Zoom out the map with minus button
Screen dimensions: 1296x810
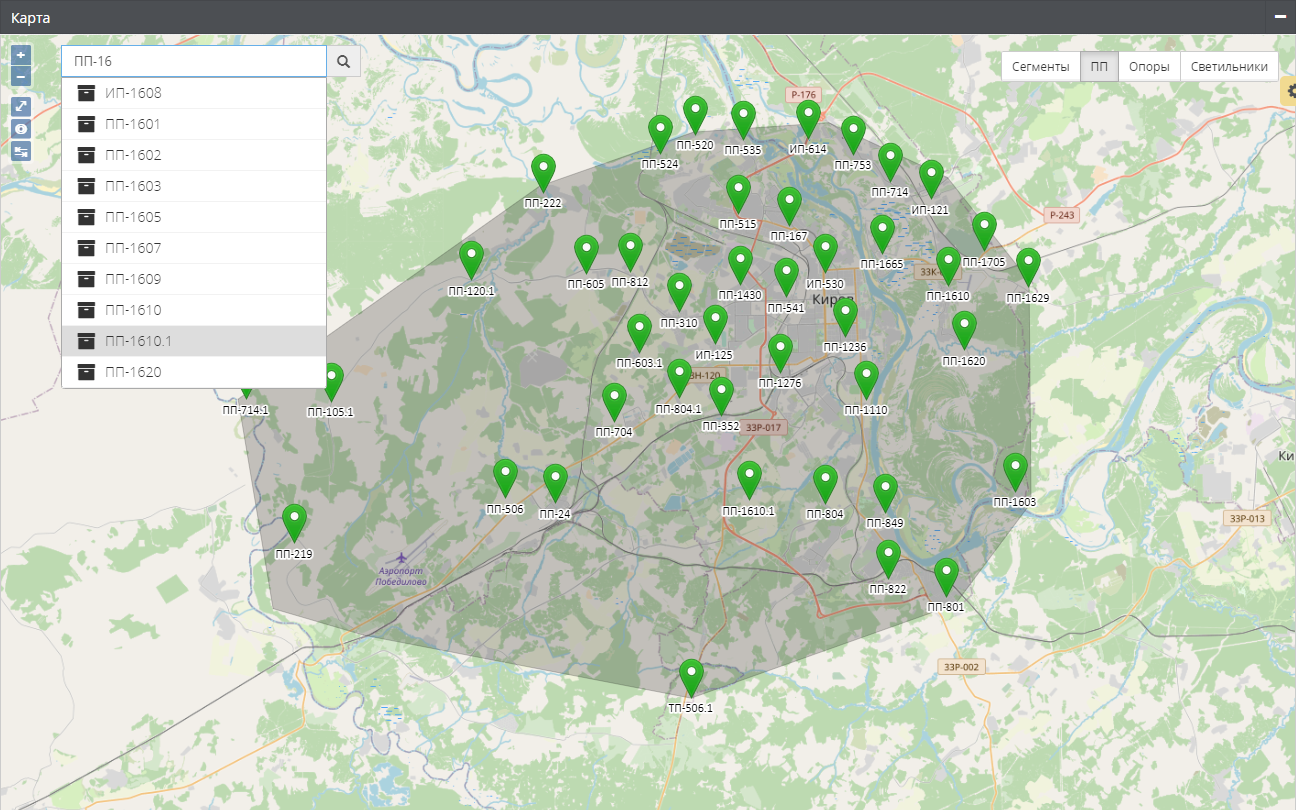21,76
